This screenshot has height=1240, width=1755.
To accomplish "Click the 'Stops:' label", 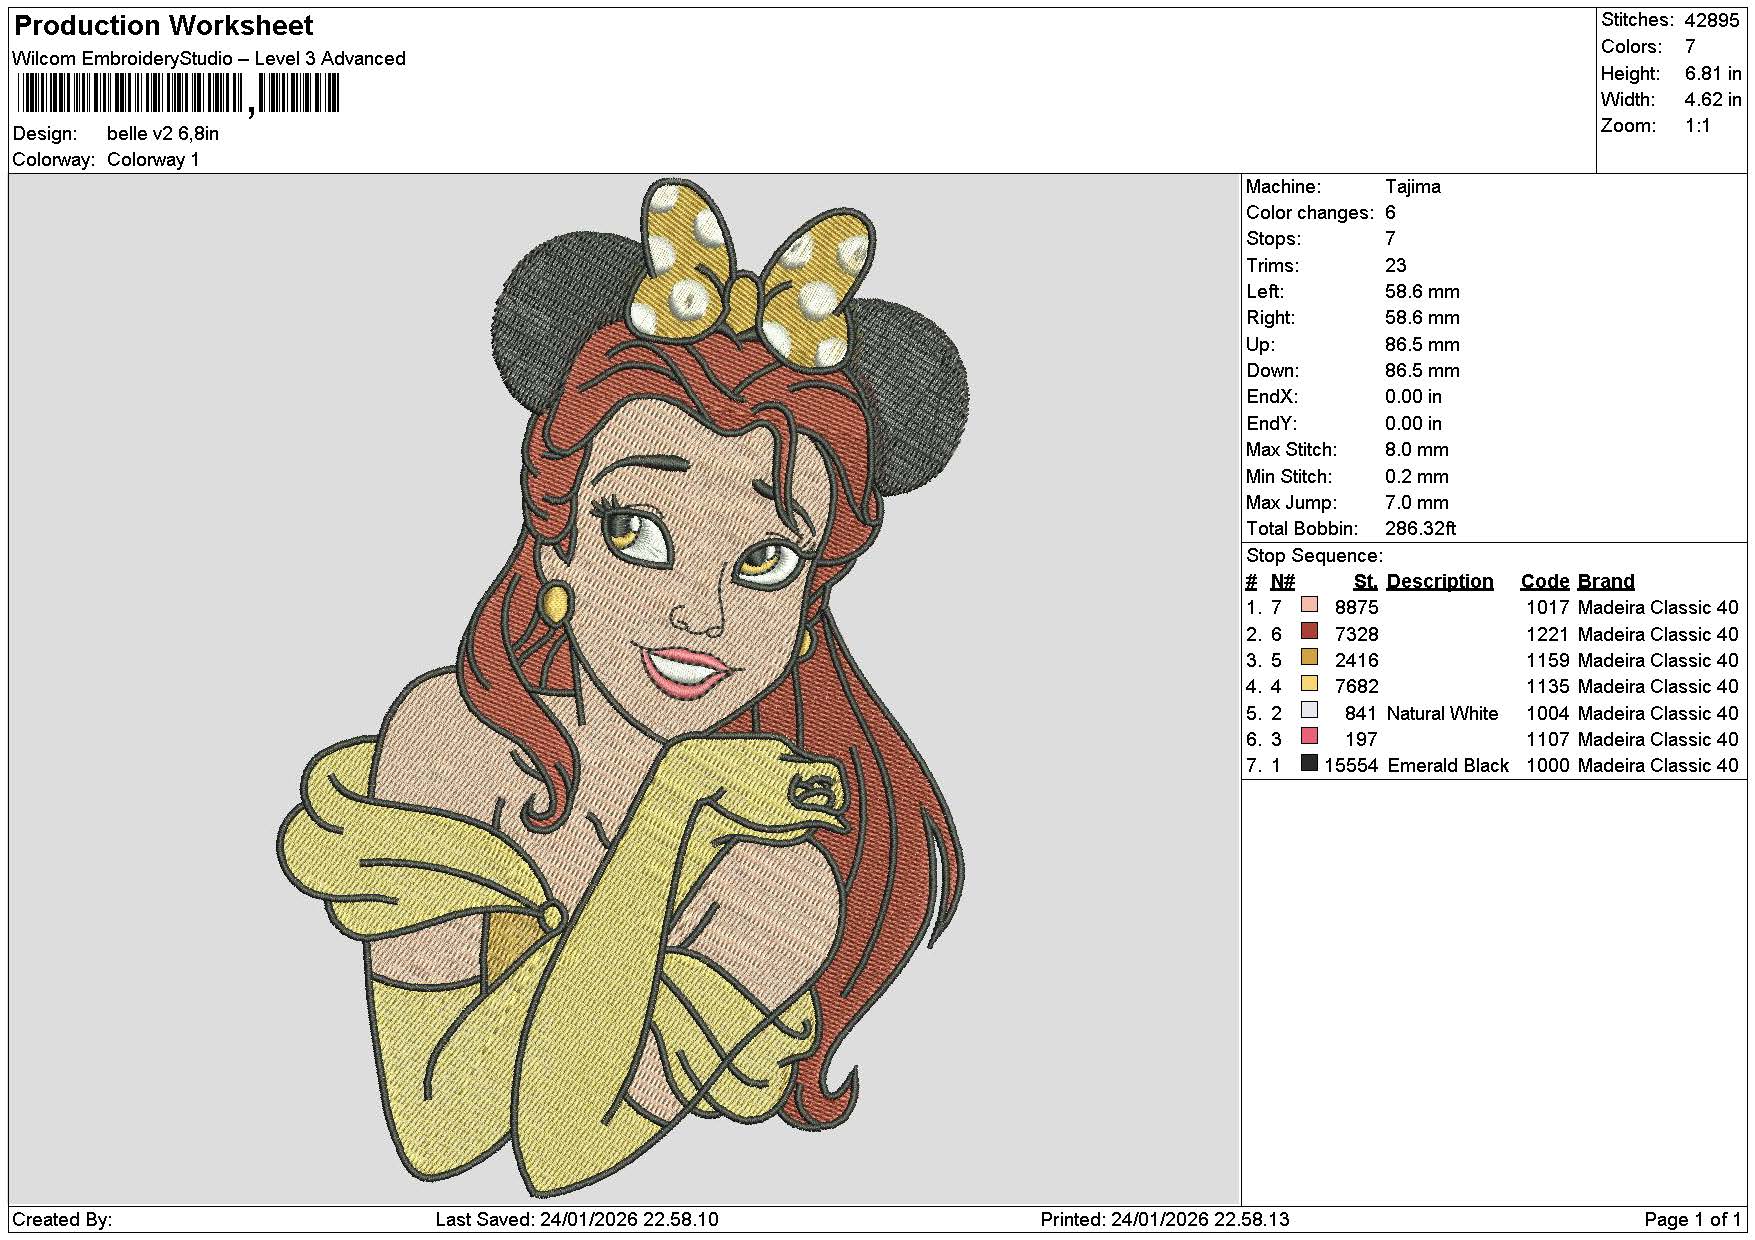I will tap(1274, 238).
